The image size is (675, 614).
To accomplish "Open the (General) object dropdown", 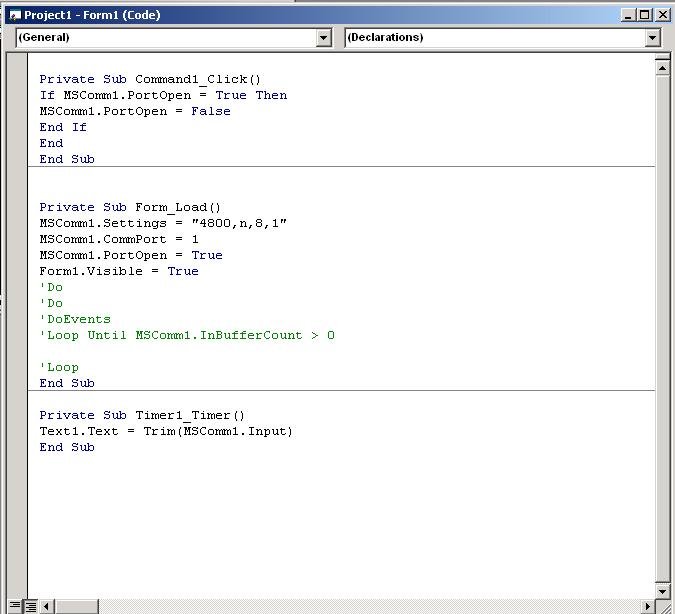I will pos(323,38).
